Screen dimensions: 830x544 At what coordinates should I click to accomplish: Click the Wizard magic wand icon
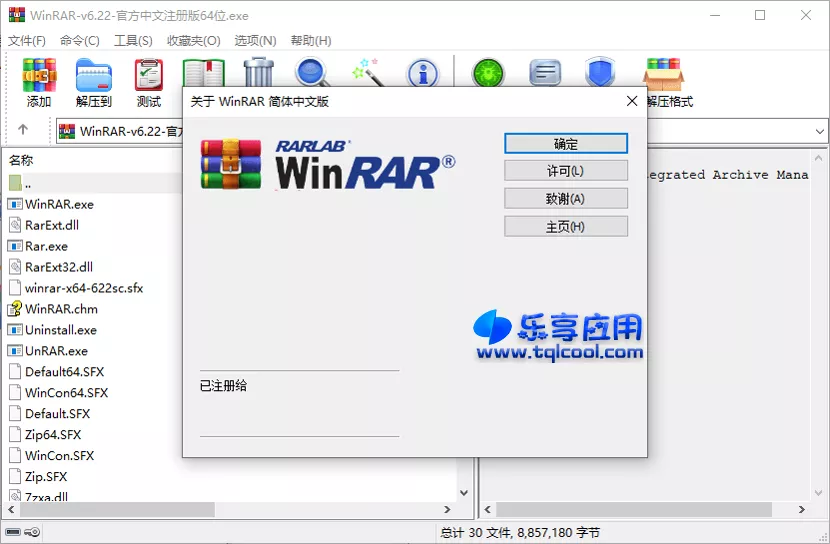pos(367,73)
